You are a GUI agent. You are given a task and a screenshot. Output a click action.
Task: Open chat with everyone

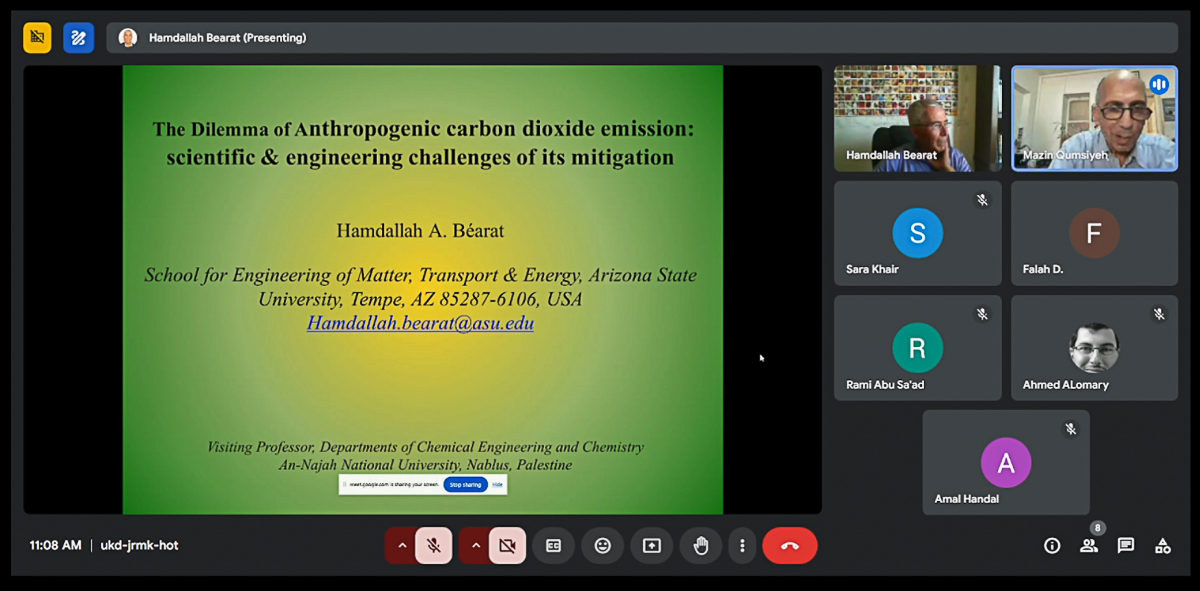[x=1126, y=546]
